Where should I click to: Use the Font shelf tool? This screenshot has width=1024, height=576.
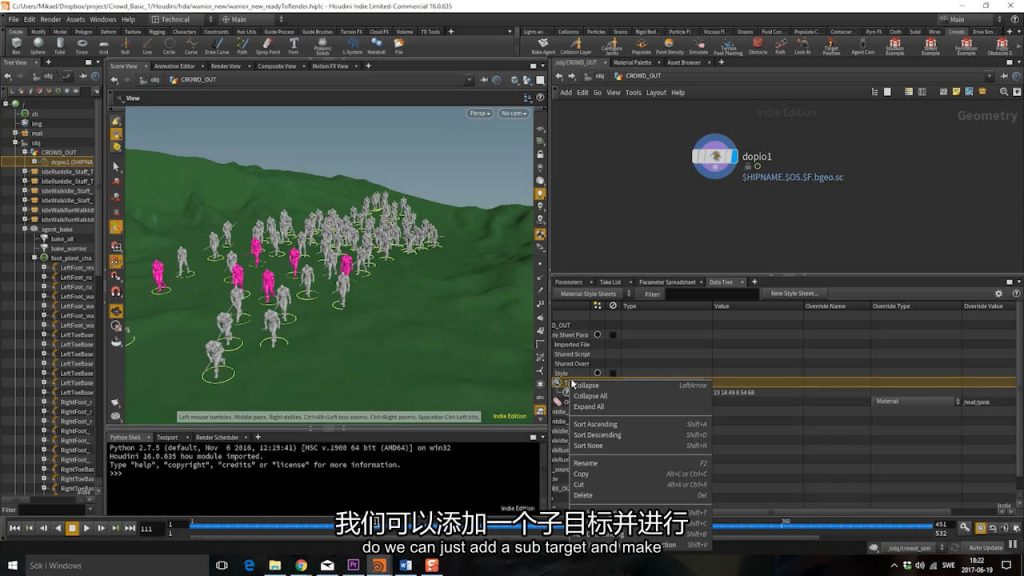tap(294, 45)
